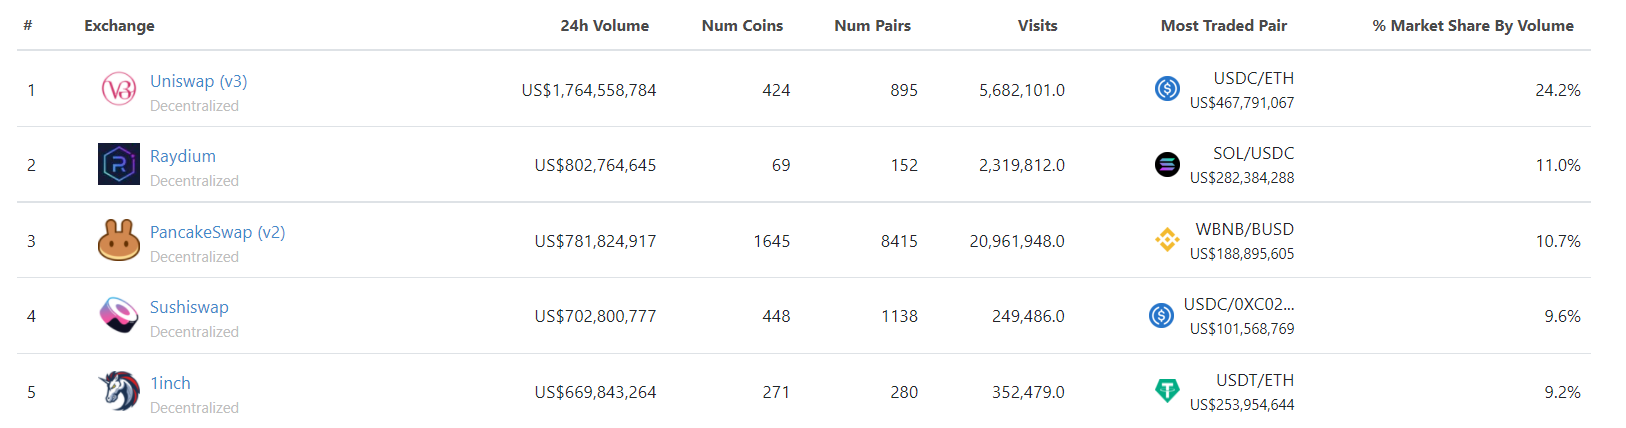Viewport: 1626px width, 428px height.
Task: Click the USDC icon beside USDC/0XC02...
Action: click(1161, 315)
